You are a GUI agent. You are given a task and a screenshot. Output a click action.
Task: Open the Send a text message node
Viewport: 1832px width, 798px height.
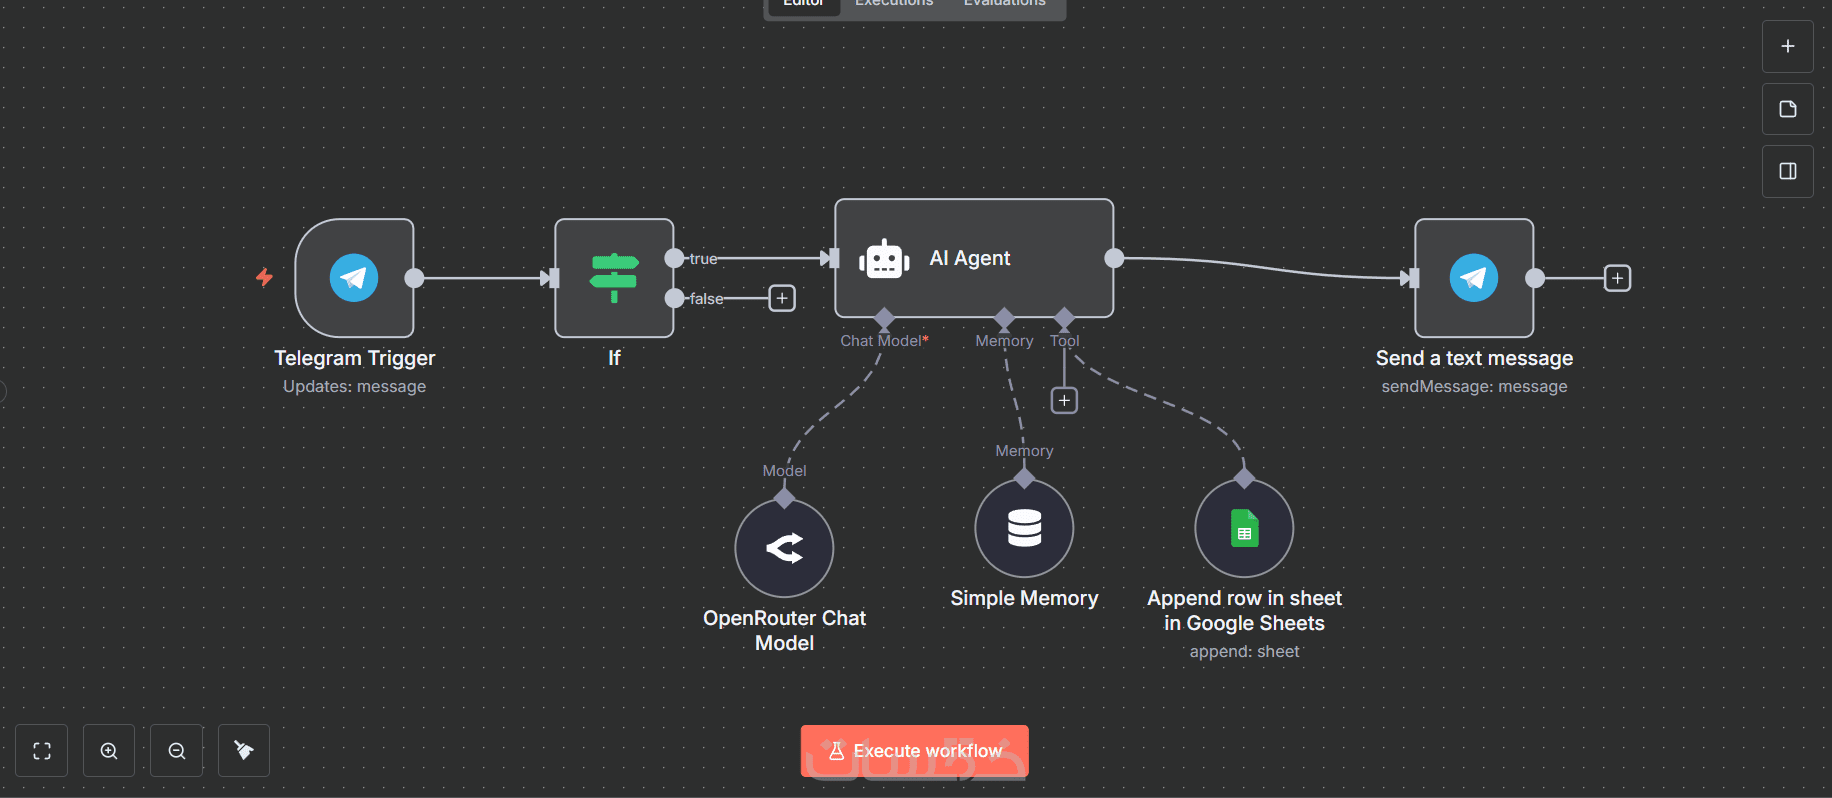1474,278
